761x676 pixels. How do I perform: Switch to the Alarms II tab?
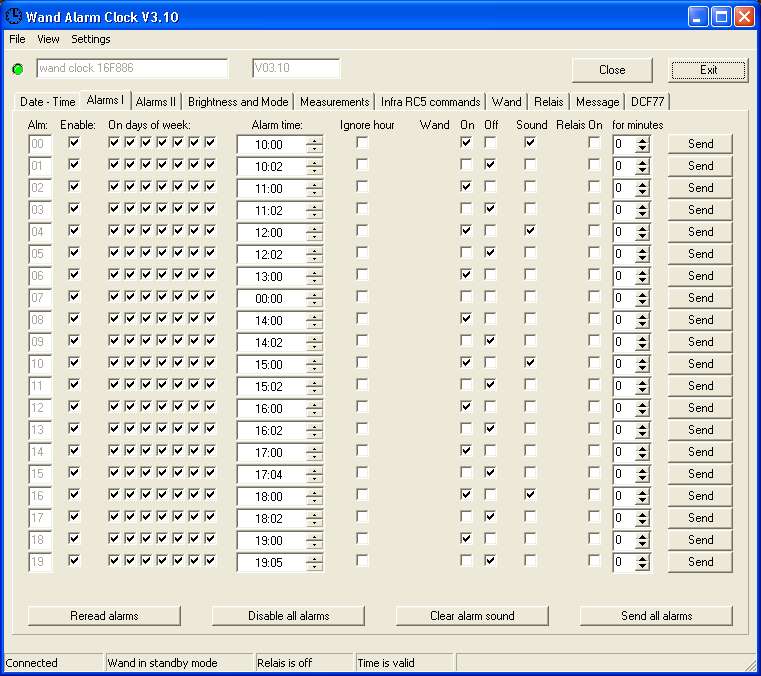click(x=155, y=102)
